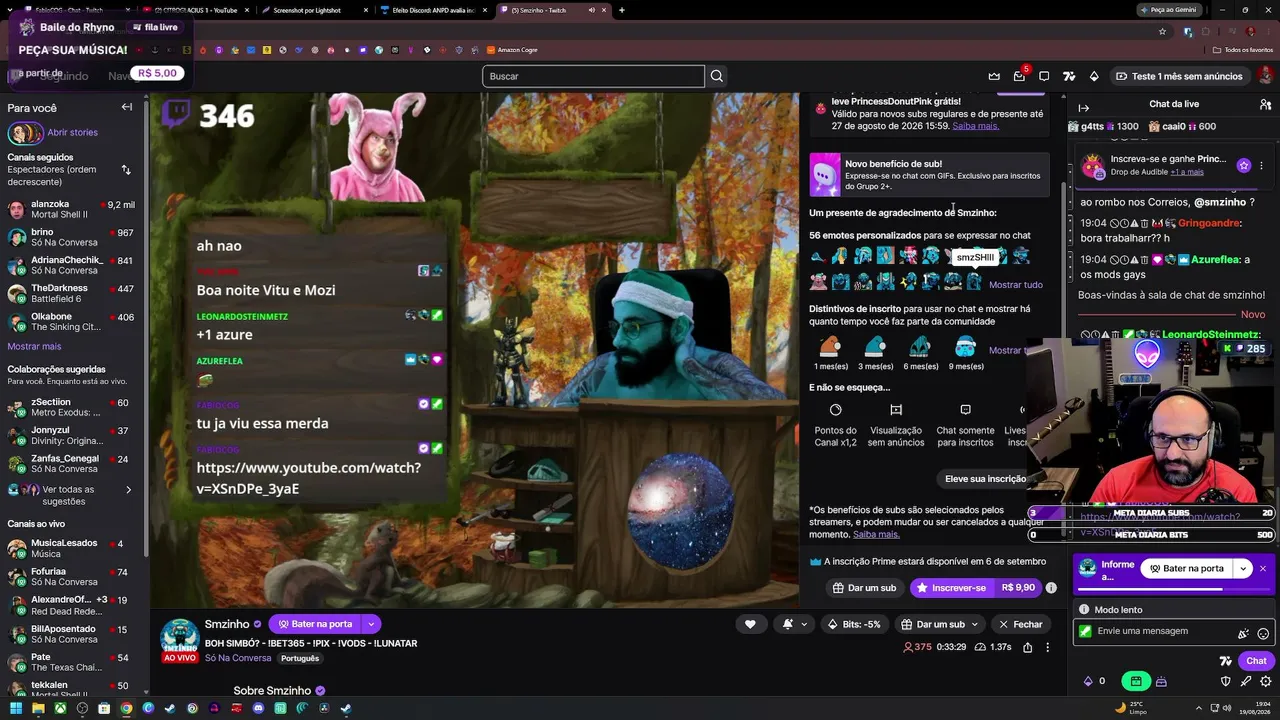This screenshot has width=1280, height=720.
Task: Open user profile avatar menu
Action: pyautogui.click(x=1265, y=76)
